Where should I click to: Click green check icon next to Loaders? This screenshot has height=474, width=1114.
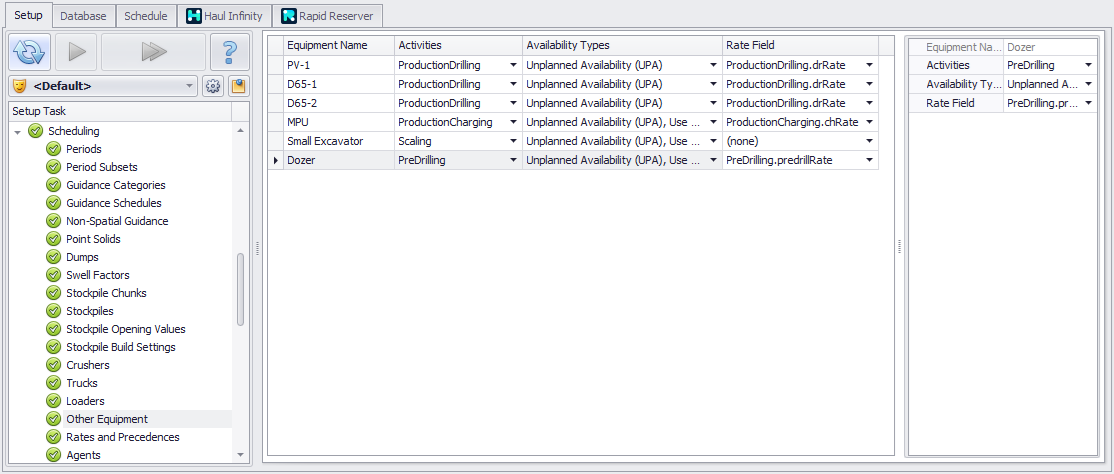click(x=53, y=401)
